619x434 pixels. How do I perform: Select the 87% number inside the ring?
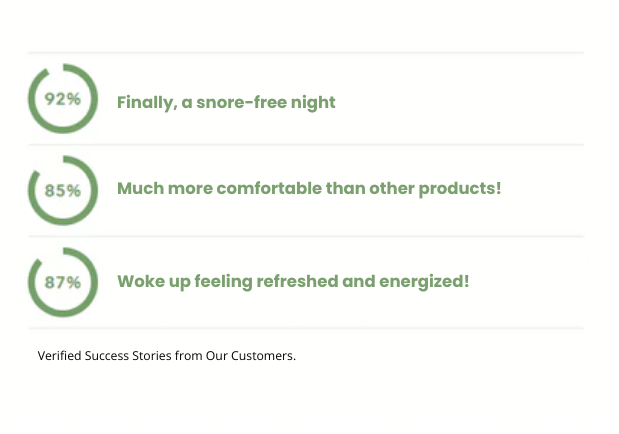63,282
